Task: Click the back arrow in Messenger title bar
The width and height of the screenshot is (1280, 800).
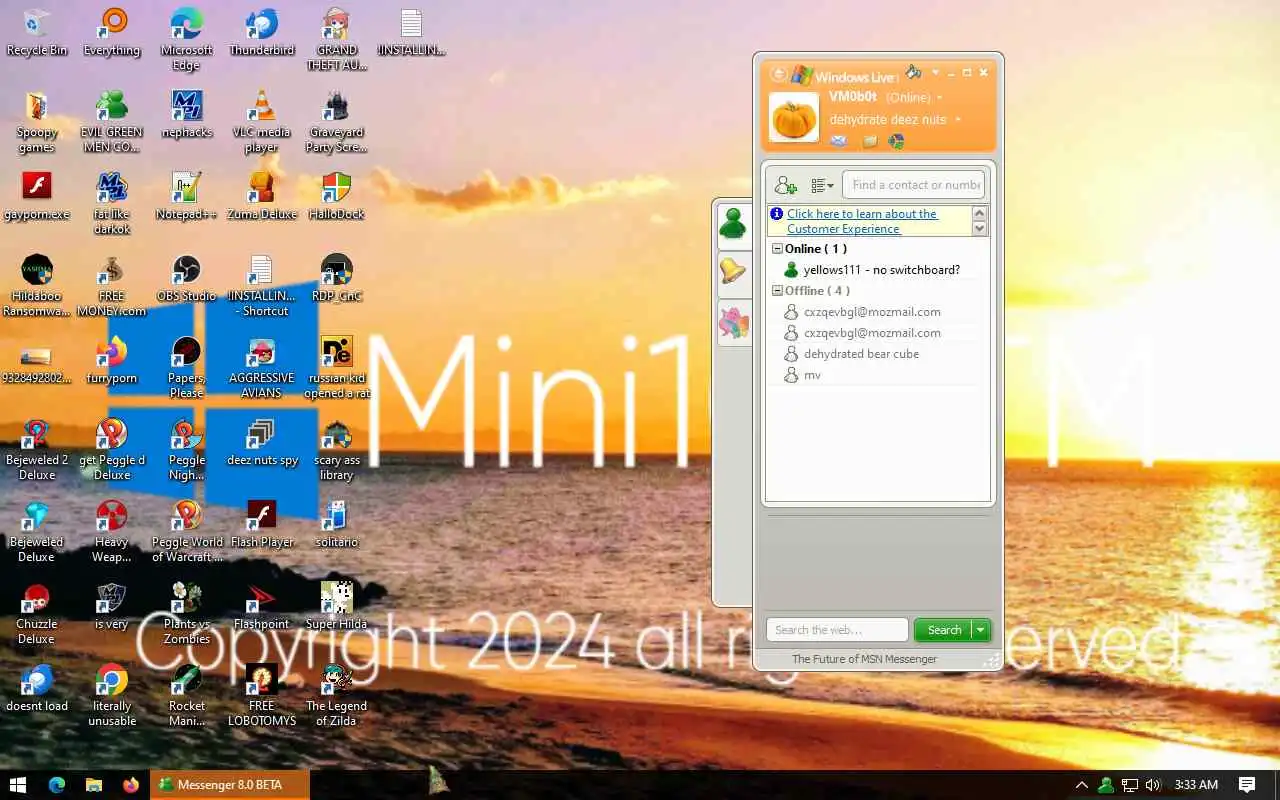Action: 778,73
